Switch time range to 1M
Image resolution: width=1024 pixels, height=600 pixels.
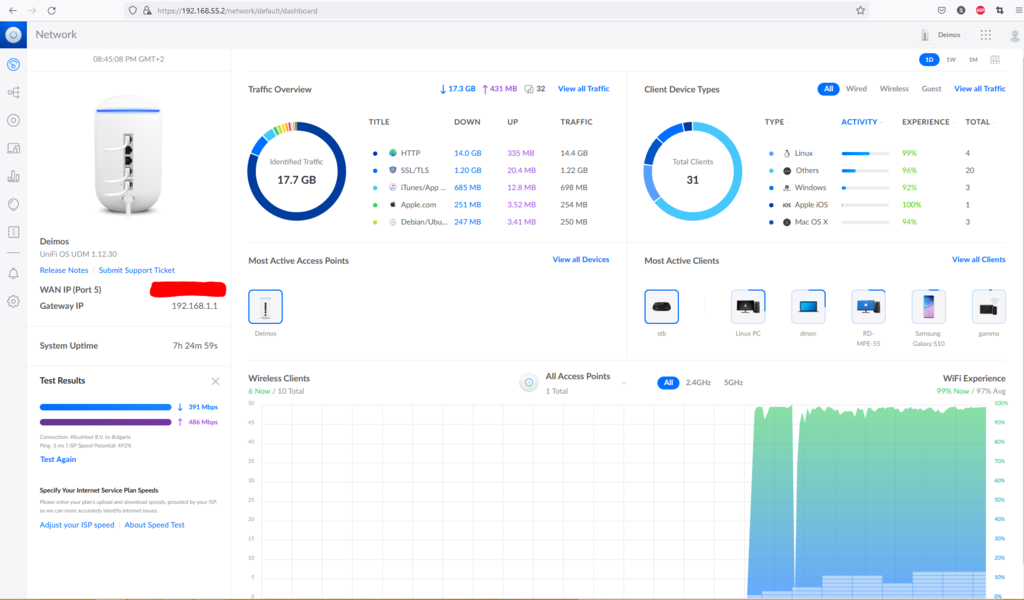pos(973,60)
